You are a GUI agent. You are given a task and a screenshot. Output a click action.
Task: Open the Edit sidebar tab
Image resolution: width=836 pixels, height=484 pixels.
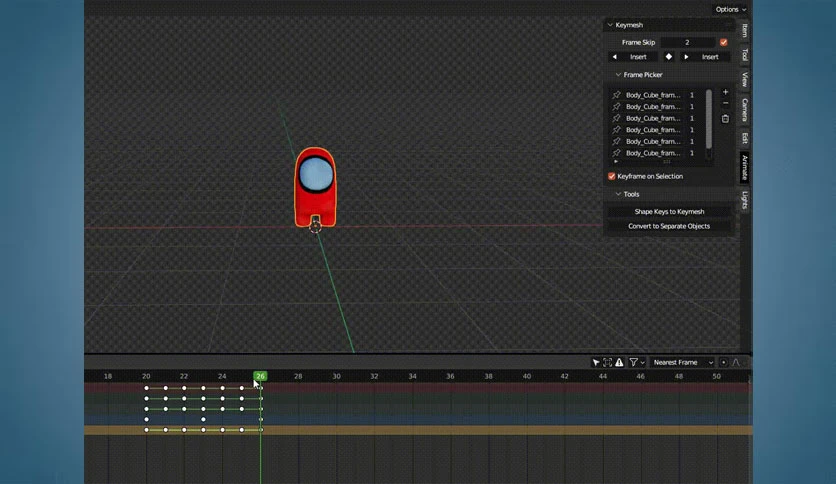[x=745, y=139]
